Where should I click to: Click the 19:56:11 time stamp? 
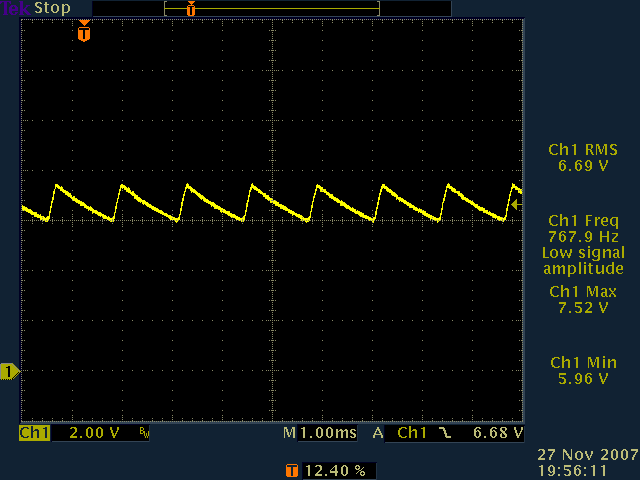[x=572, y=471]
